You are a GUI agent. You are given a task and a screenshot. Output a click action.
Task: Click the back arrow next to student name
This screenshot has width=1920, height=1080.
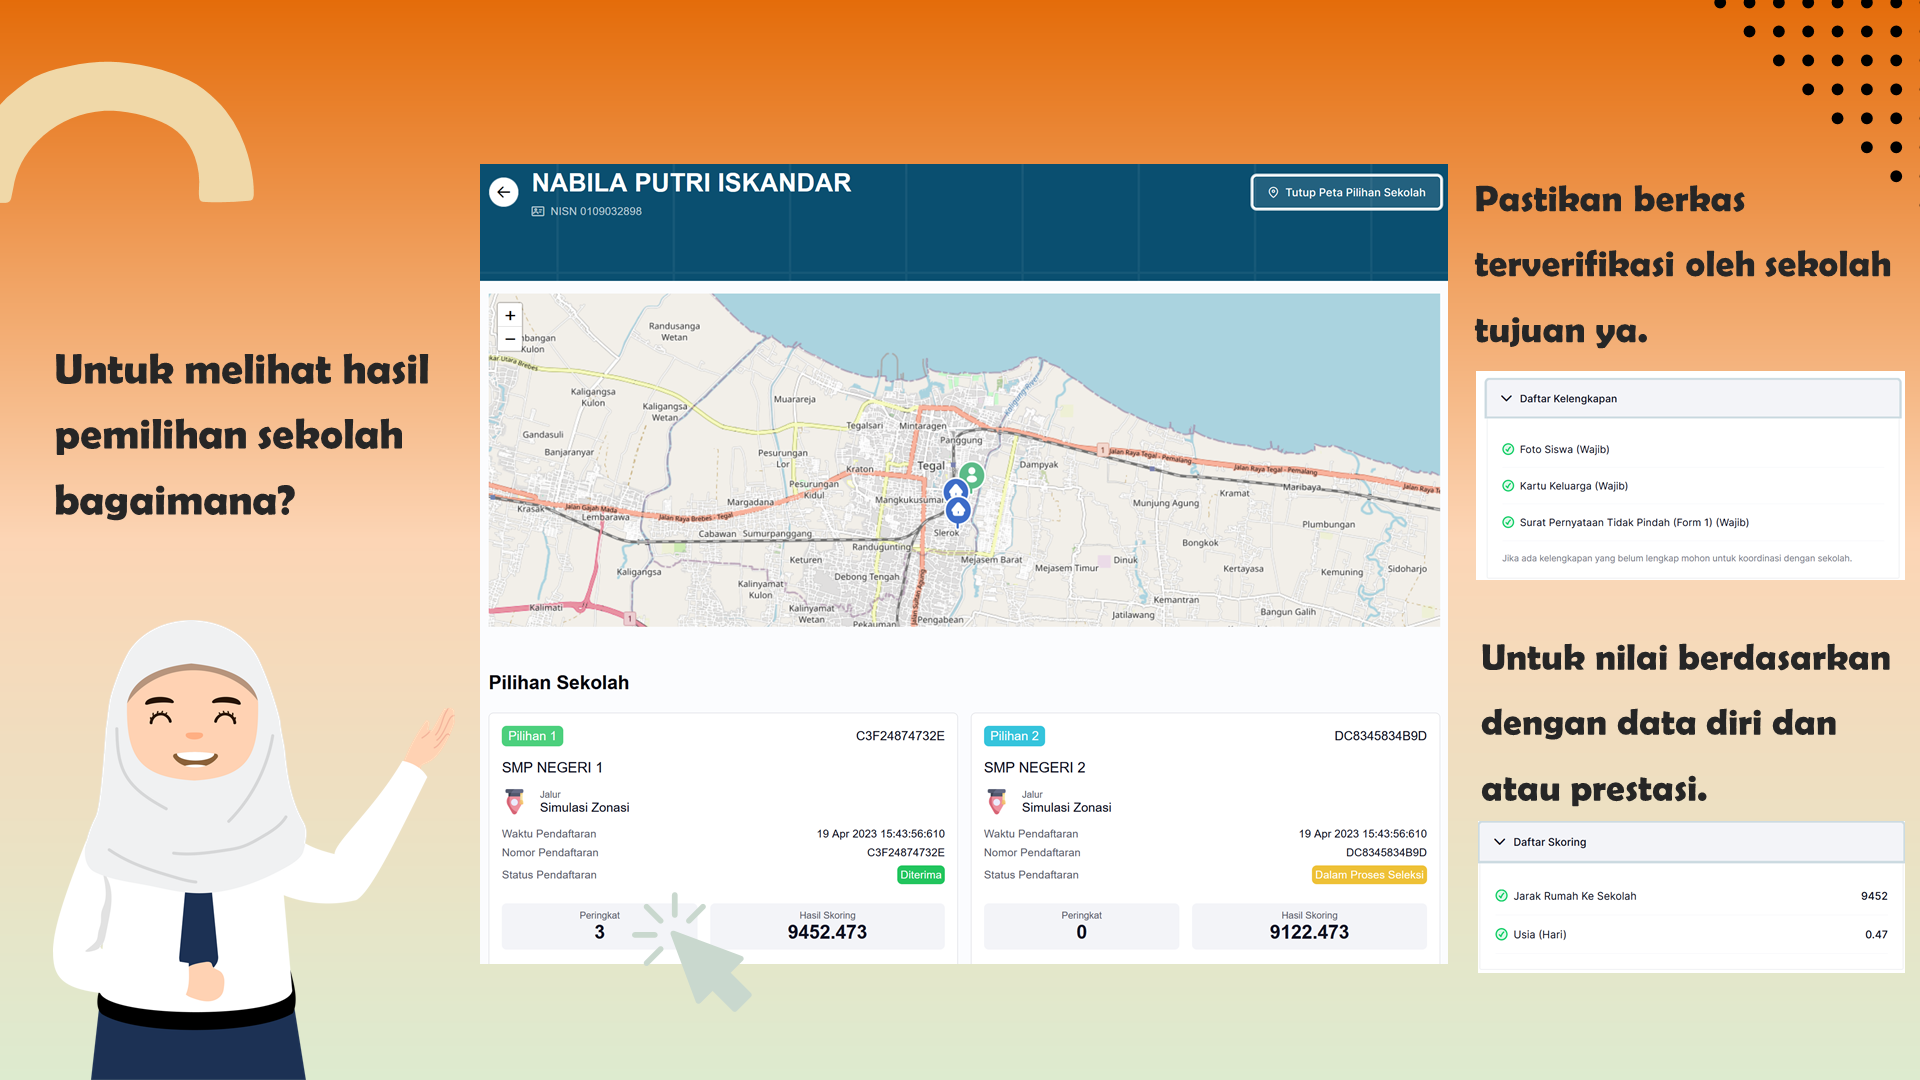(504, 192)
